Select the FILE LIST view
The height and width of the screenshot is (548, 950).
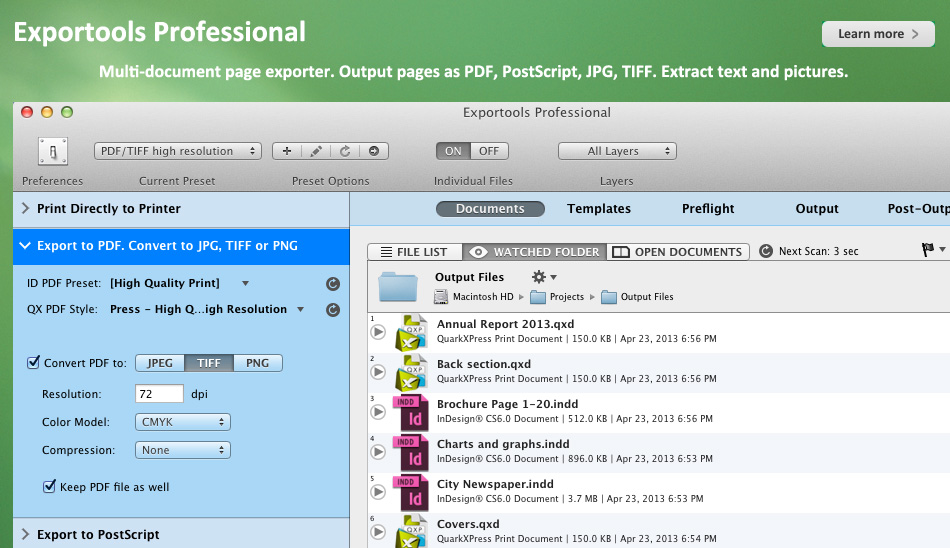pos(415,252)
